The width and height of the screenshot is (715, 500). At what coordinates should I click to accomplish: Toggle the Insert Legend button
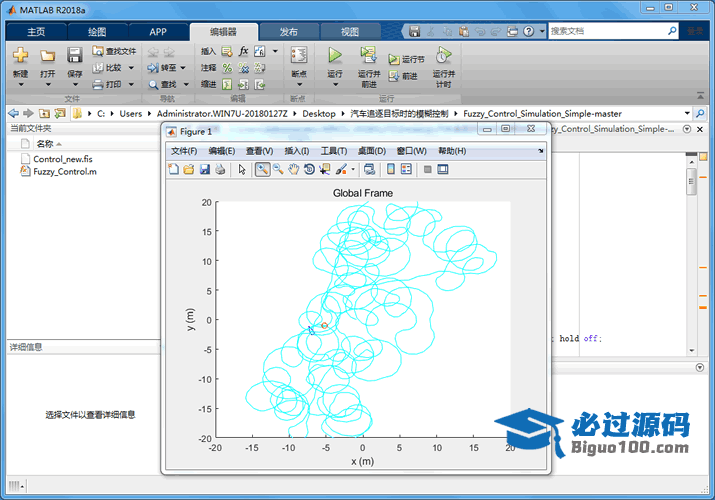[x=406, y=170]
